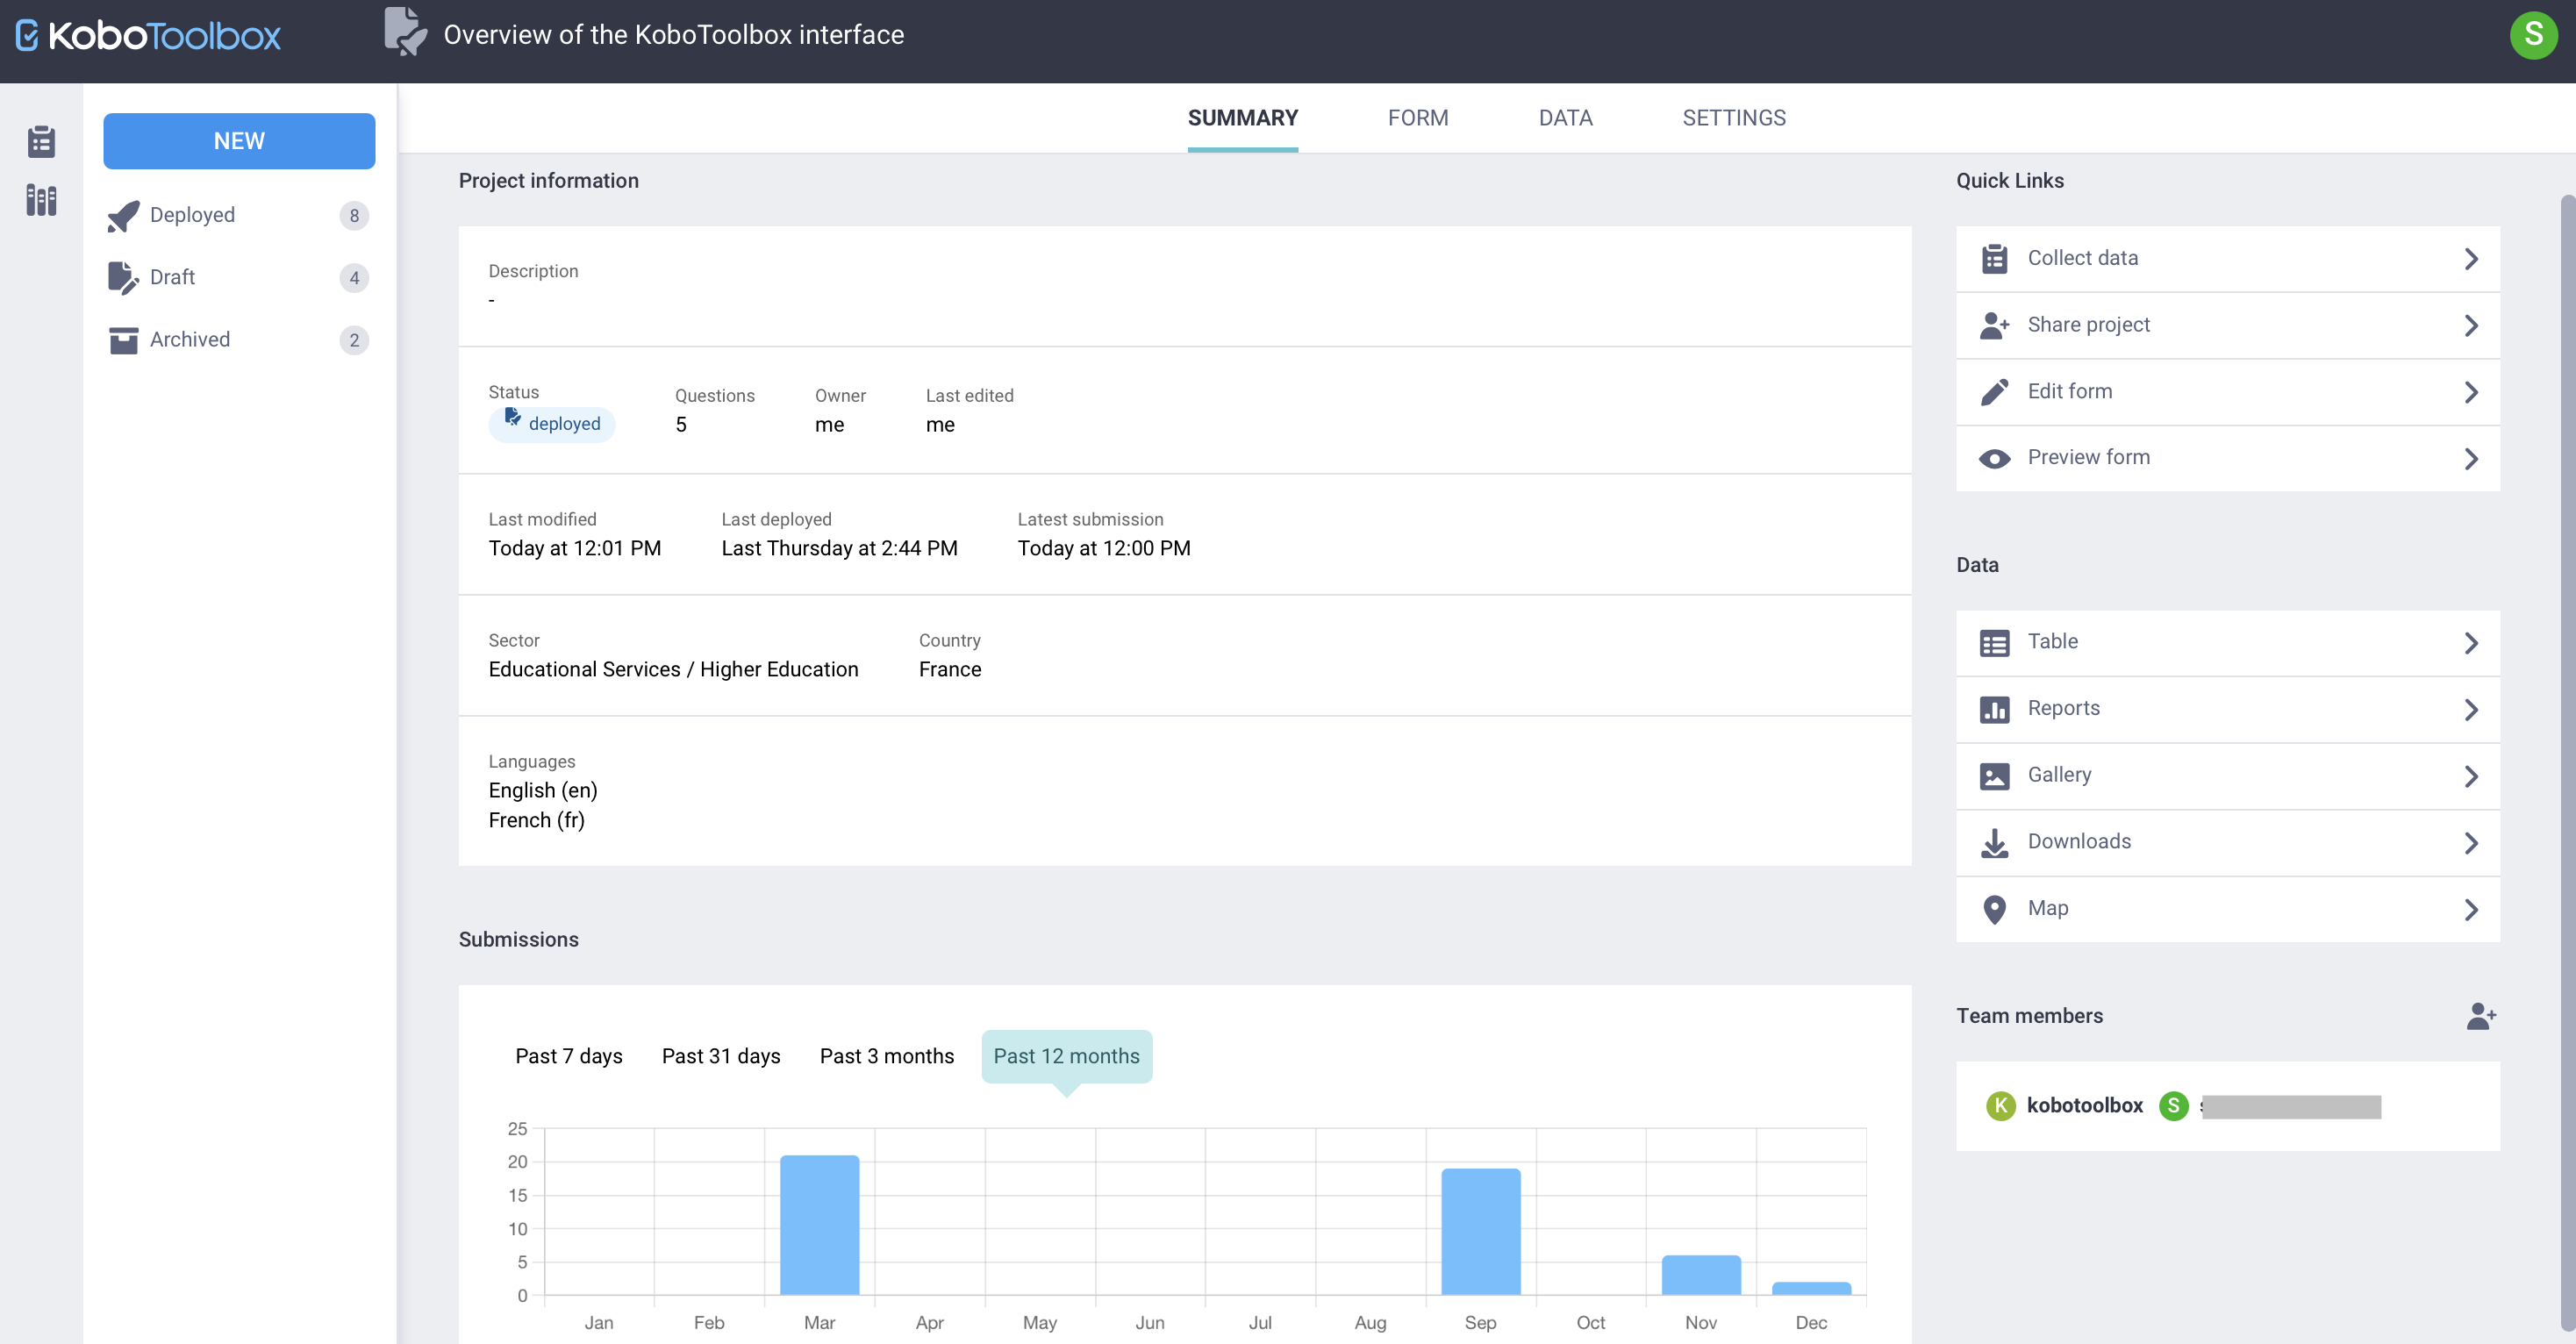Select the Past 3 months range

[x=886, y=1056]
